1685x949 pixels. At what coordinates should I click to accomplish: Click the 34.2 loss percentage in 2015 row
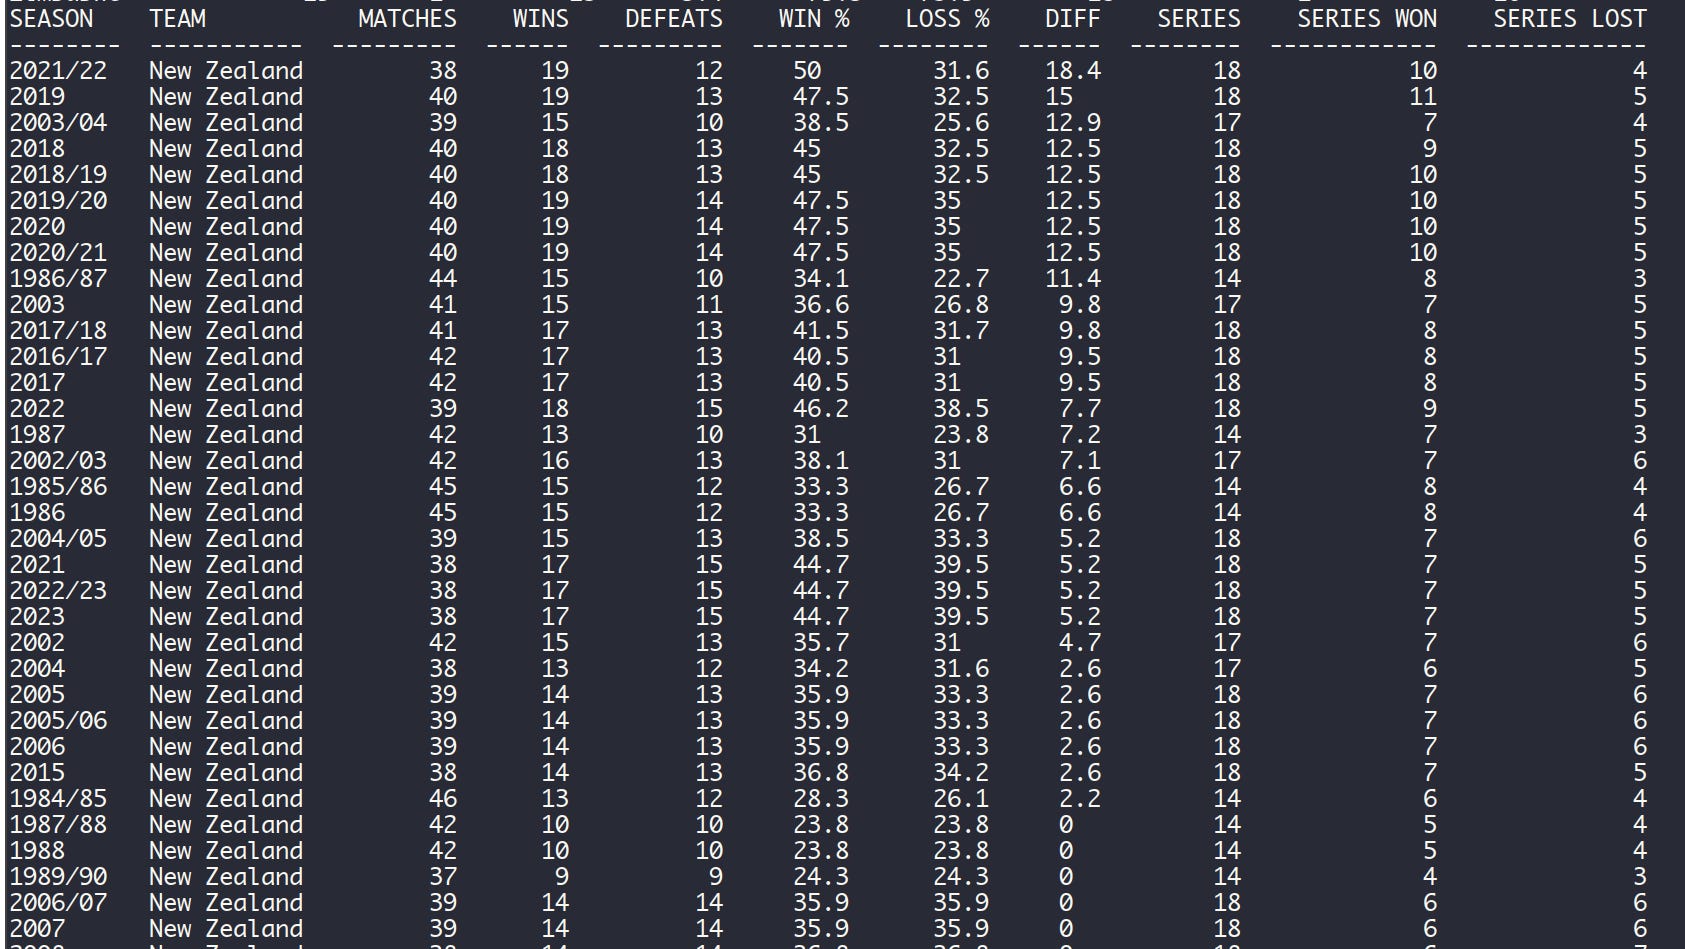pos(961,773)
